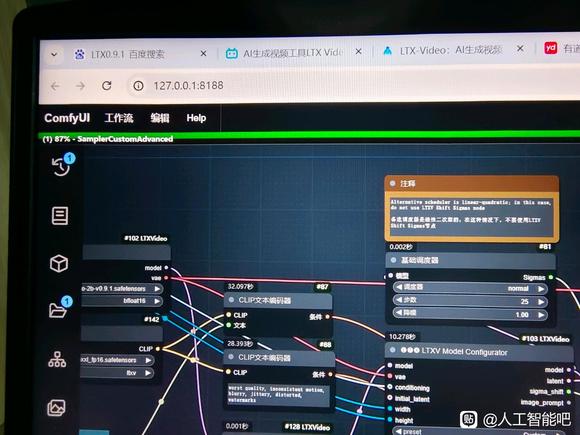Advance 调度器 normal to next option
The width and height of the screenshot is (580, 435).
tap(541, 289)
